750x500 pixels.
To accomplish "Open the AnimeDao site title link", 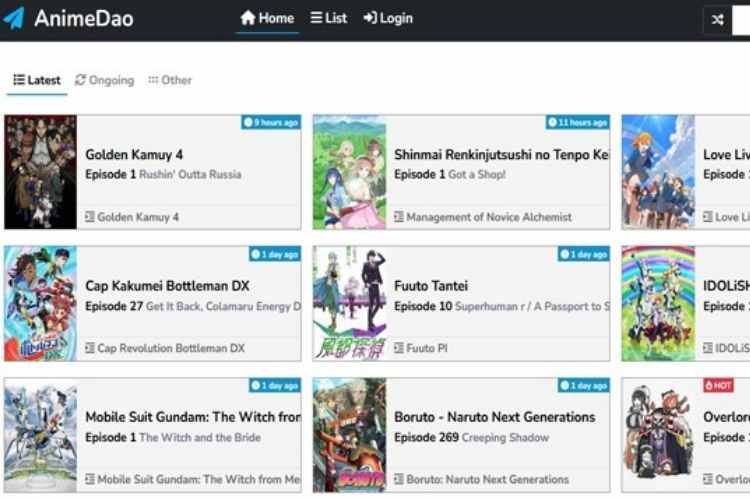I will [84, 19].
